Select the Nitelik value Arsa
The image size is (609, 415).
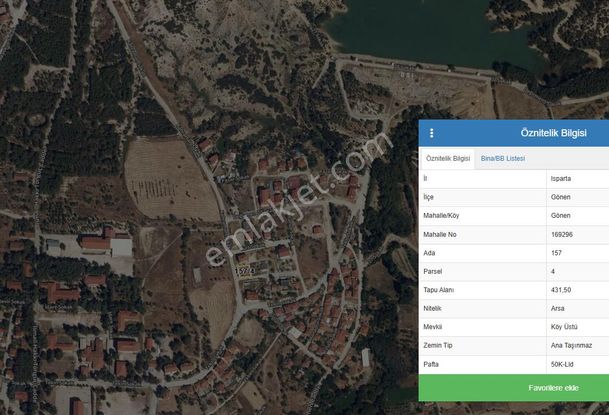[557, 309]
